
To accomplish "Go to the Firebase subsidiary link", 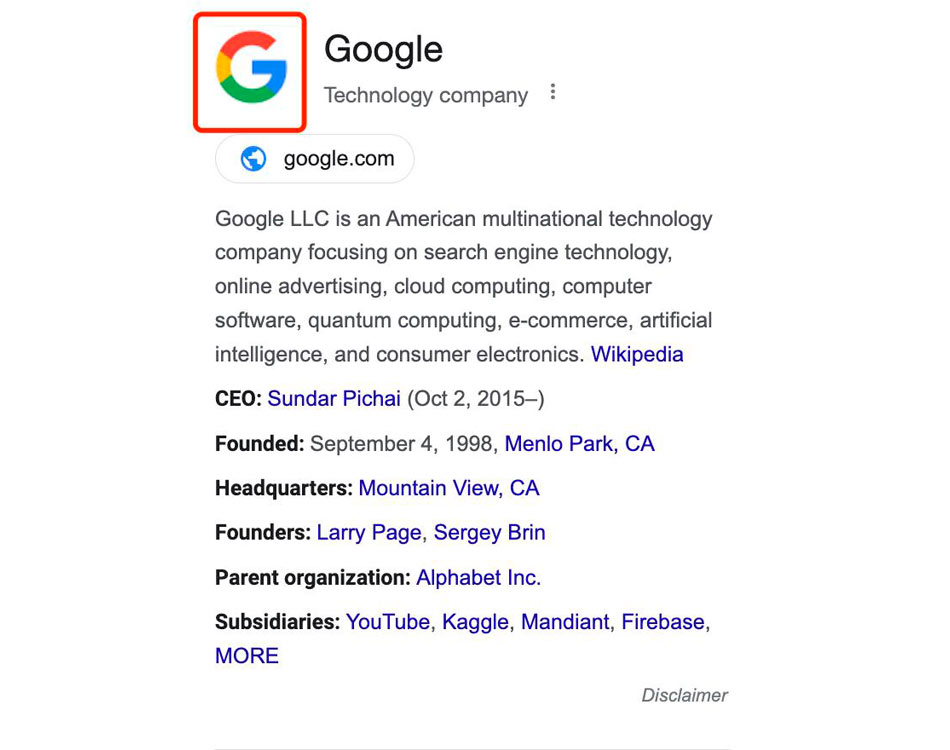I will [x=664, y=622].
